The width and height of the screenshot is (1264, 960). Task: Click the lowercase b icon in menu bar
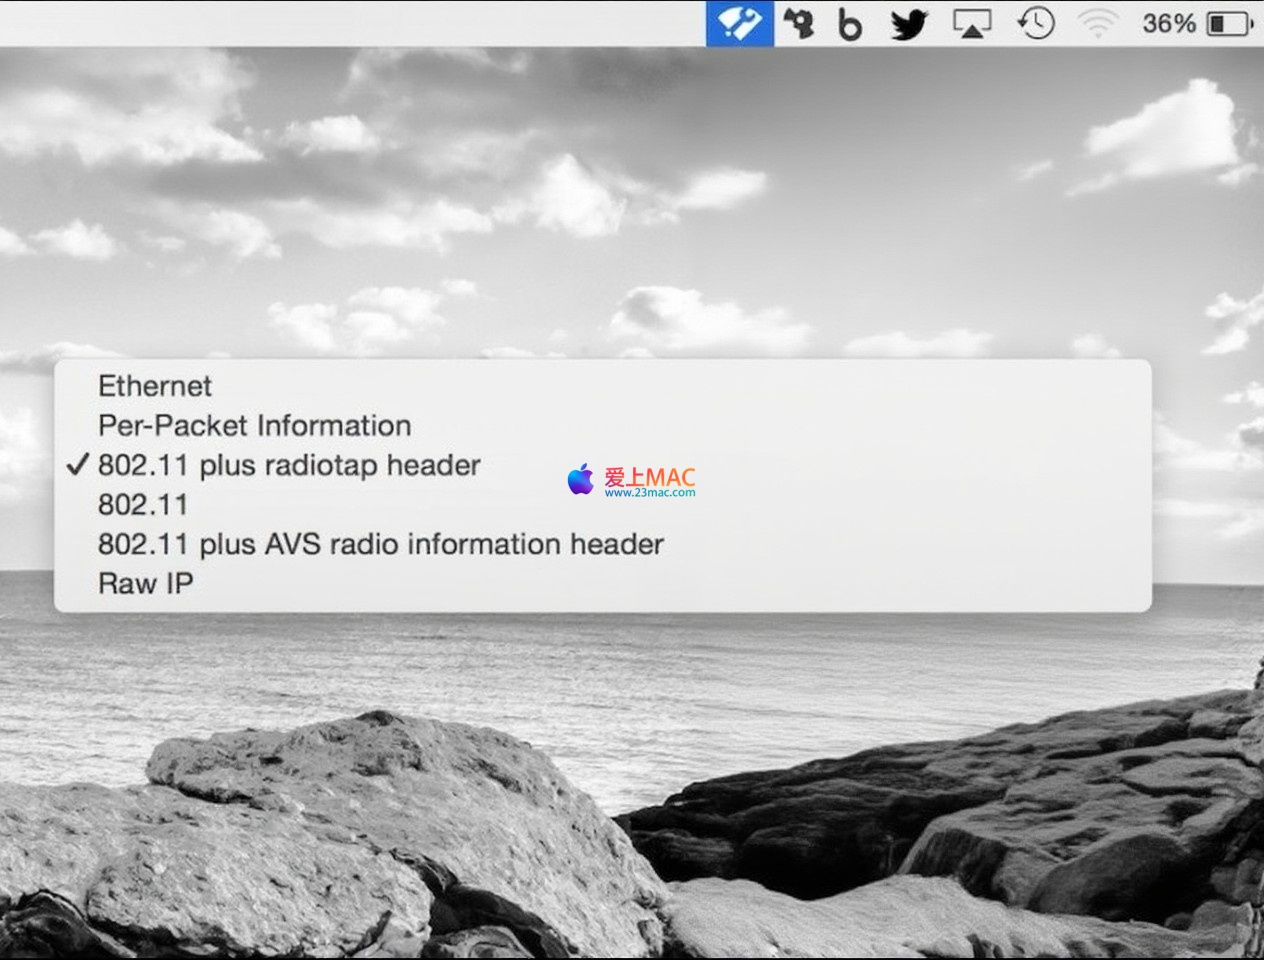pos(849,24)
